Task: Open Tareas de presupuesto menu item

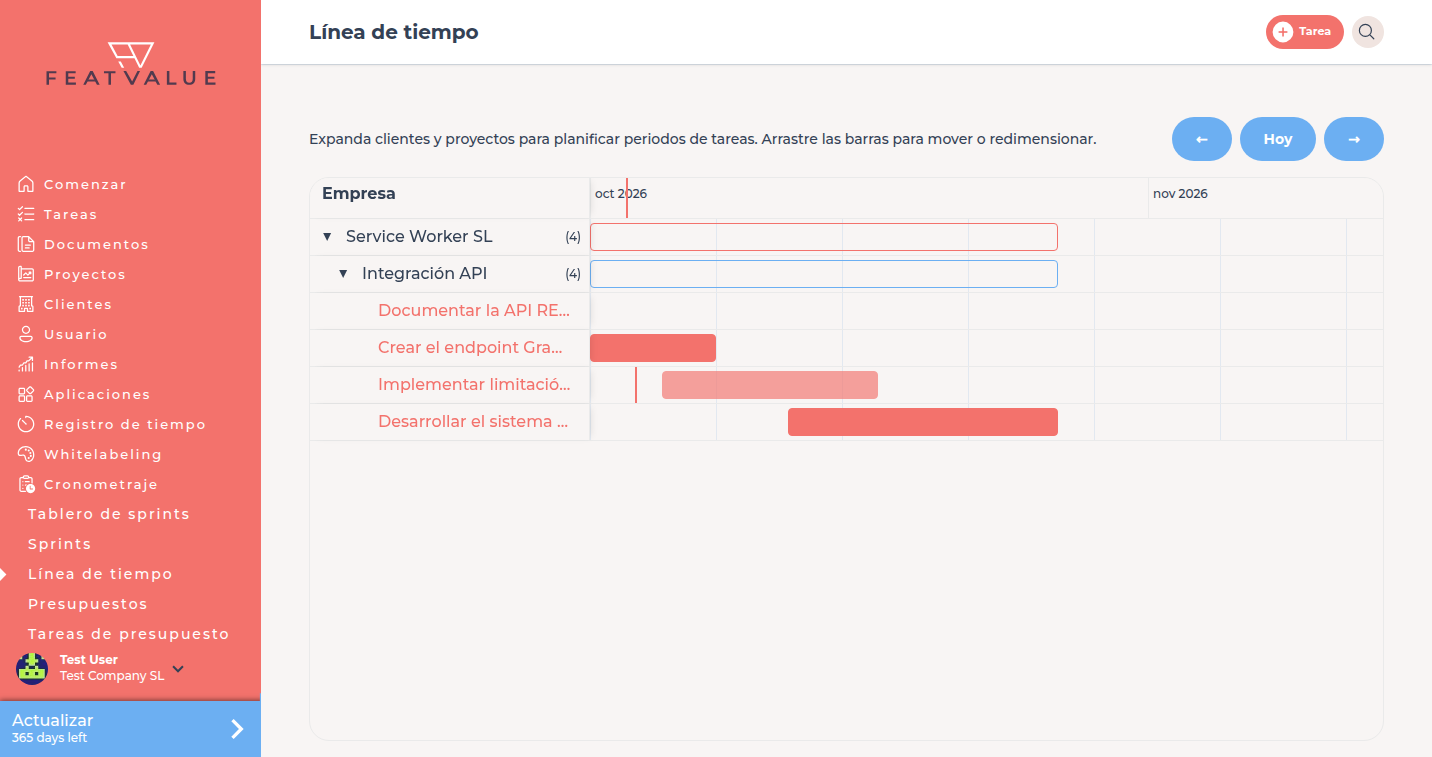Action: tap(129, 634)
